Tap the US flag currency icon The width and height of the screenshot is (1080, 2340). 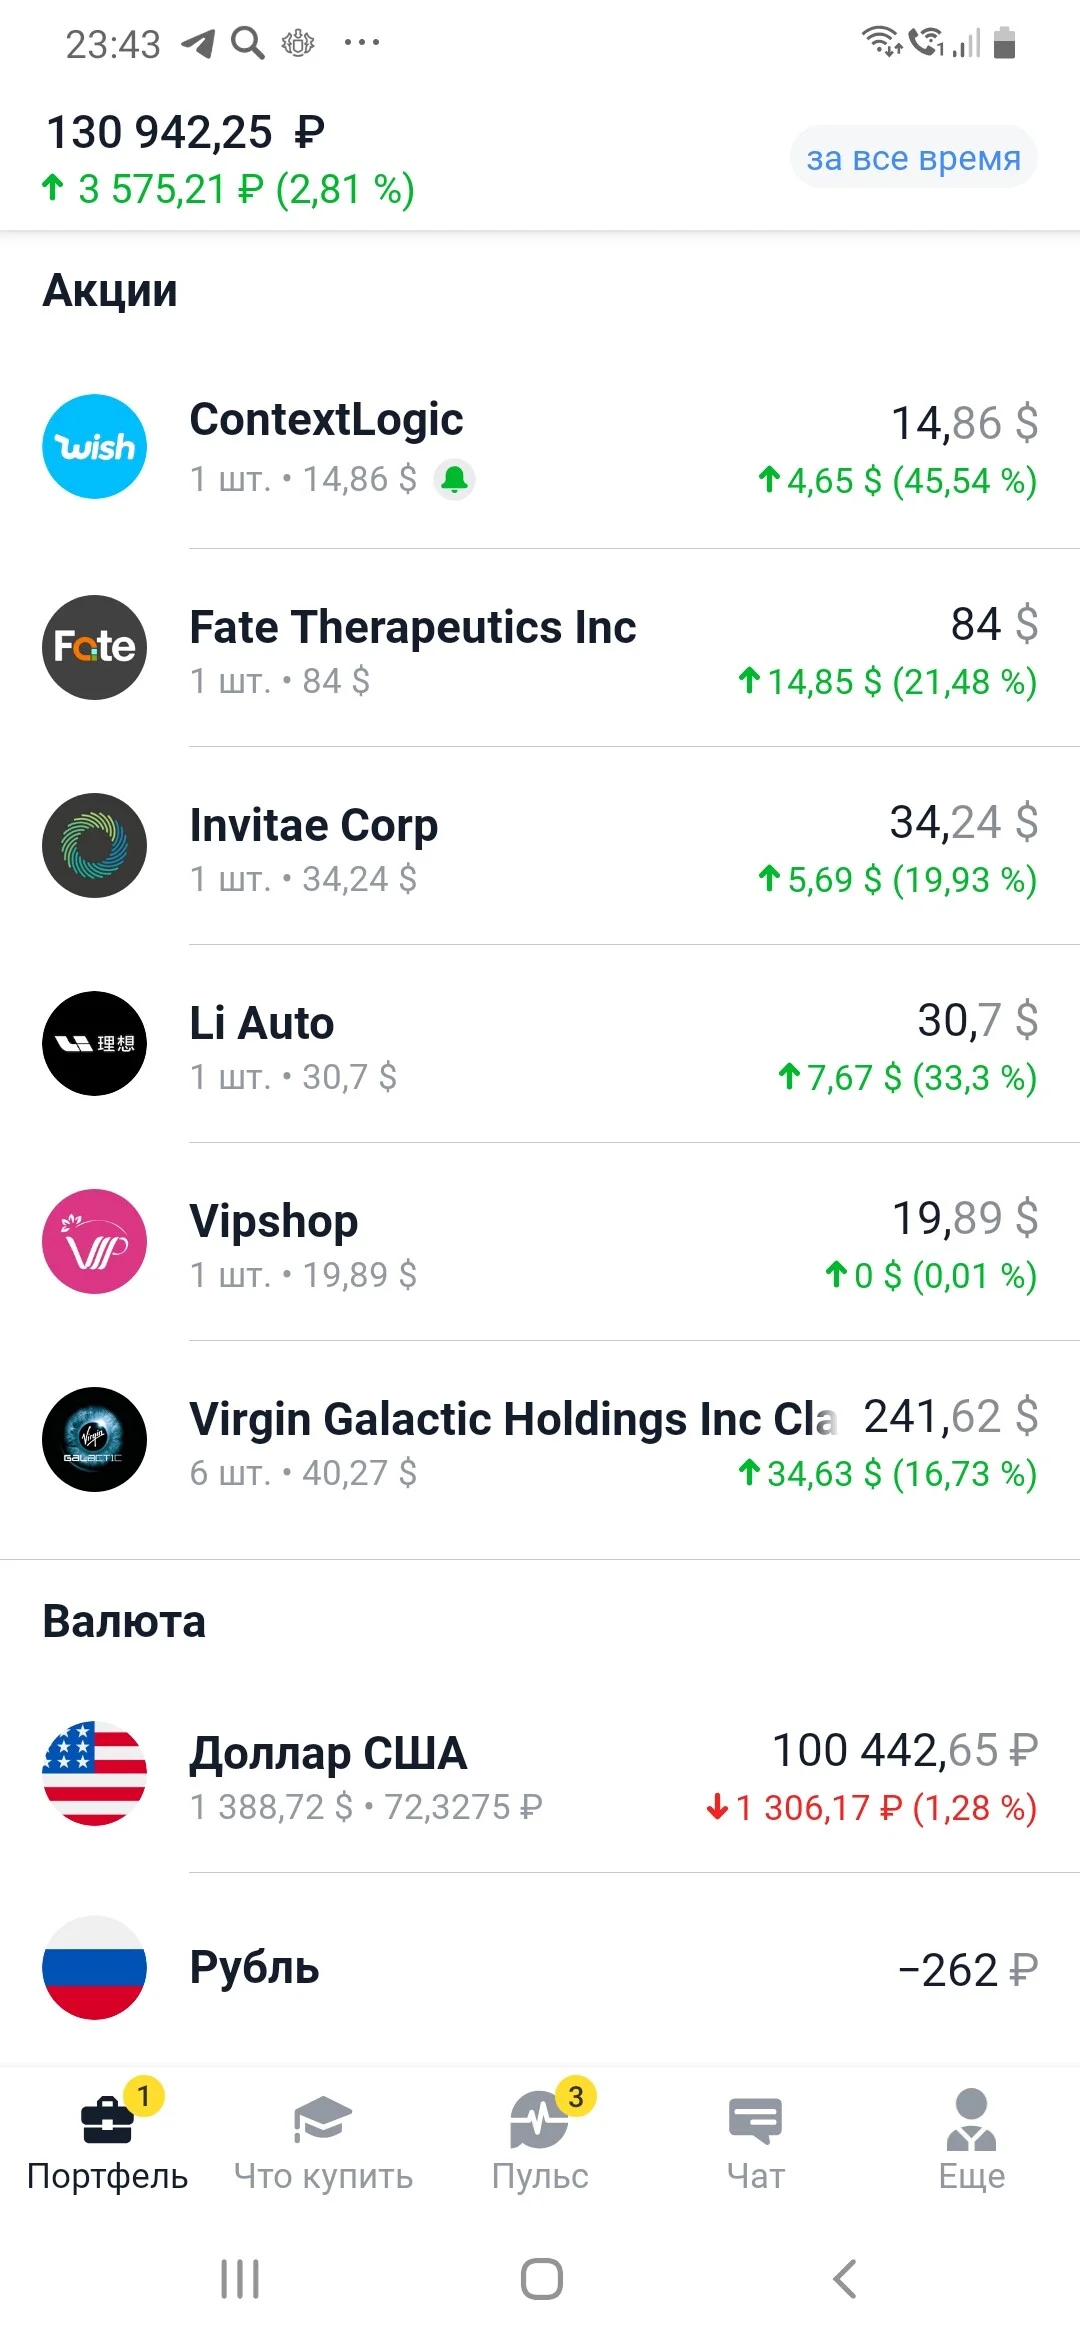[95, 1773]
